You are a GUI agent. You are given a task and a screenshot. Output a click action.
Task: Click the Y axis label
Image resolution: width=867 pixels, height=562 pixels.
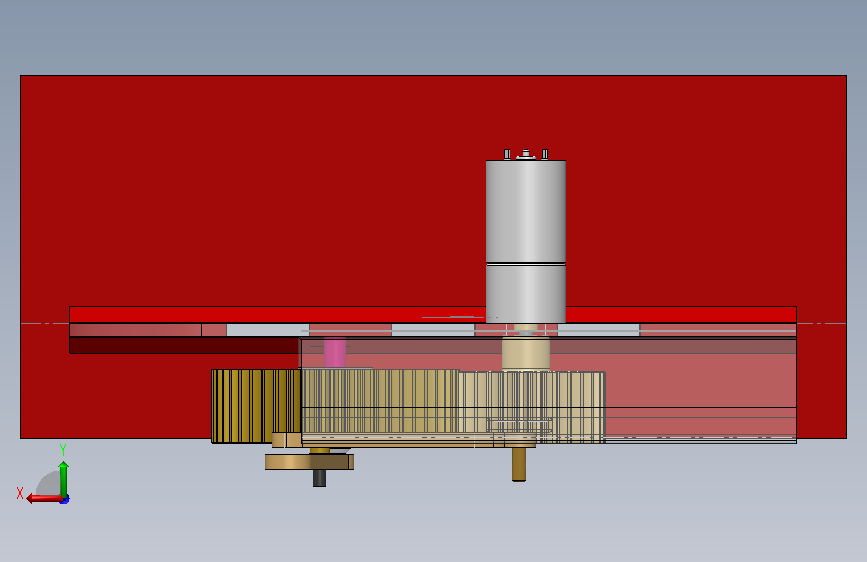click(x=63, y=450)
